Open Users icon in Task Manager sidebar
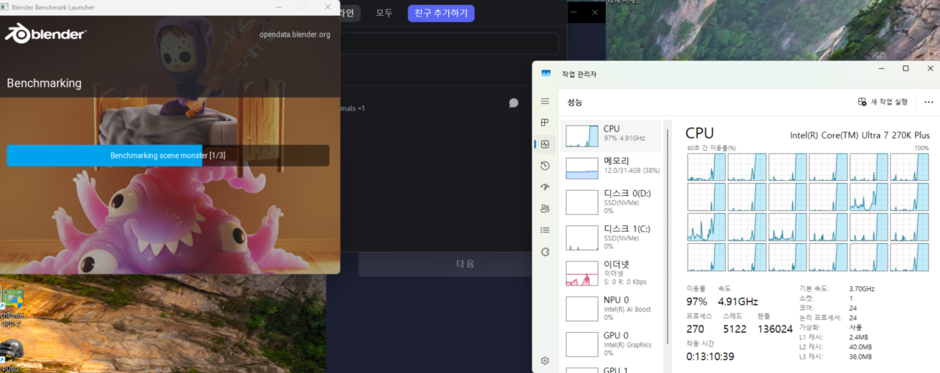 click(544, 209)
